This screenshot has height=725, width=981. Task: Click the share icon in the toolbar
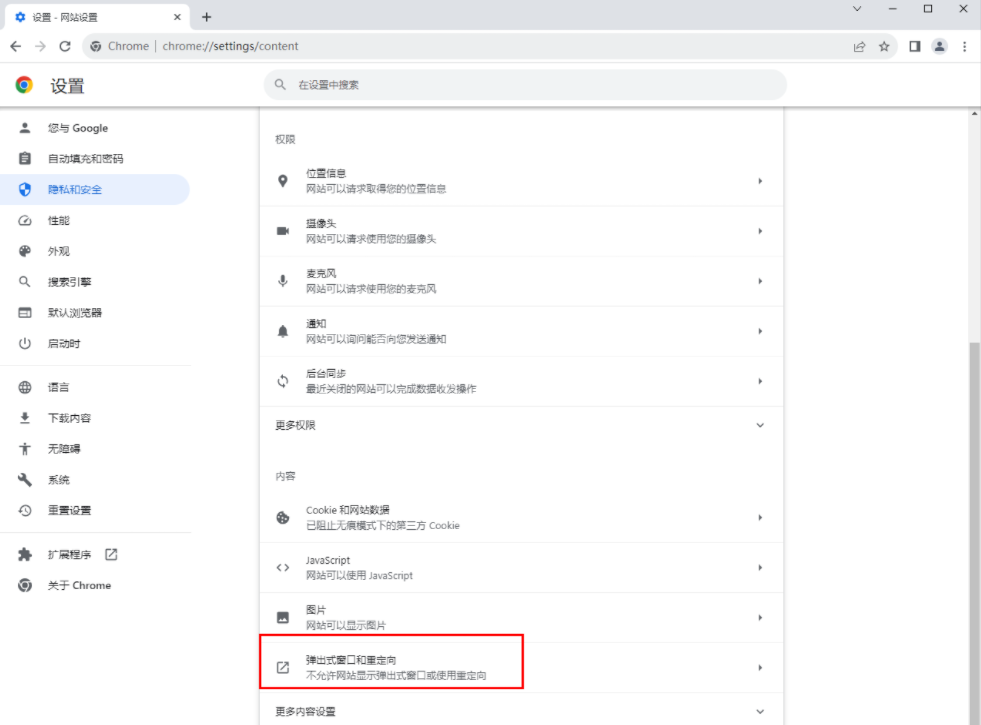coord(858,46)
